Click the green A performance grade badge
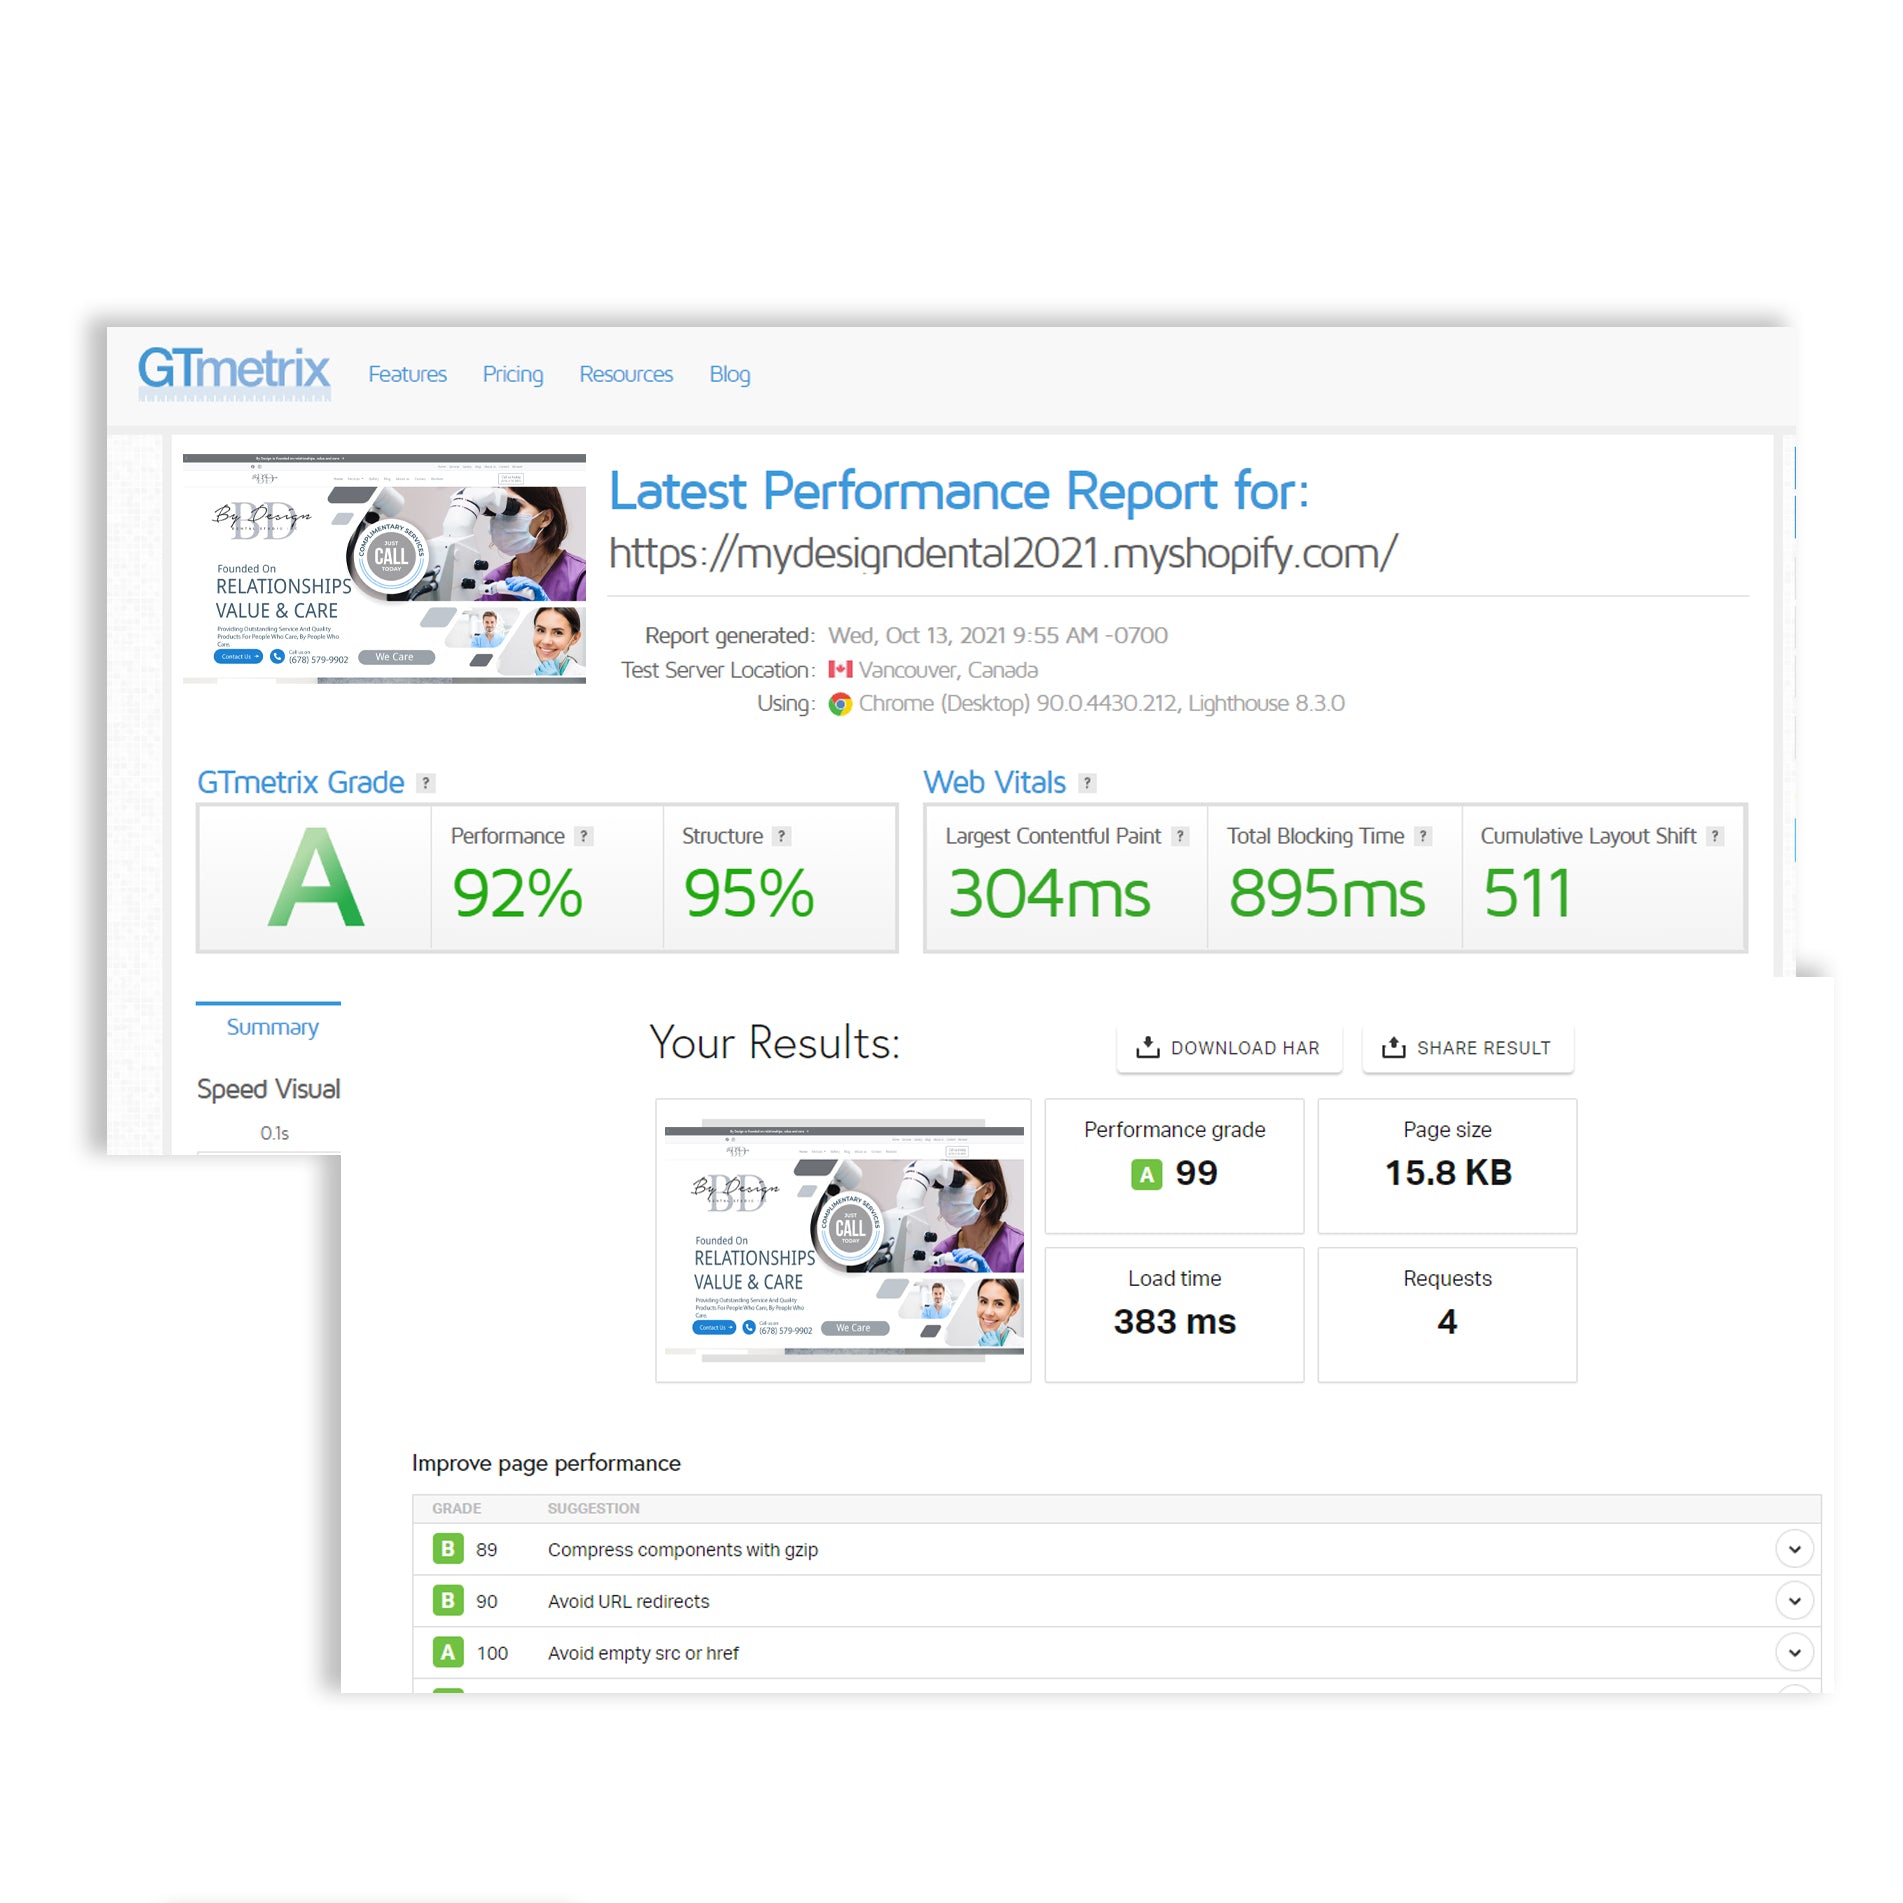1903x1903 pixels. (1147, 1174)
